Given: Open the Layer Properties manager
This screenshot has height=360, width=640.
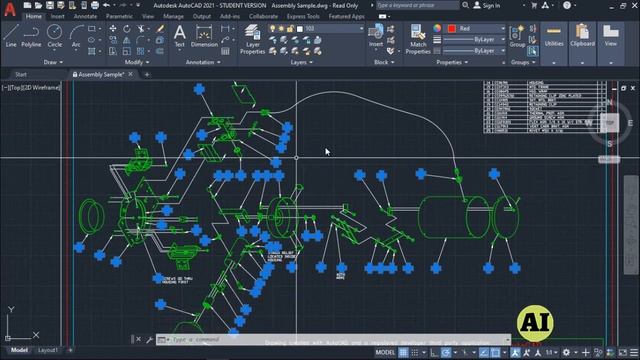Looking at the screenshot, I should coord(252,39).
